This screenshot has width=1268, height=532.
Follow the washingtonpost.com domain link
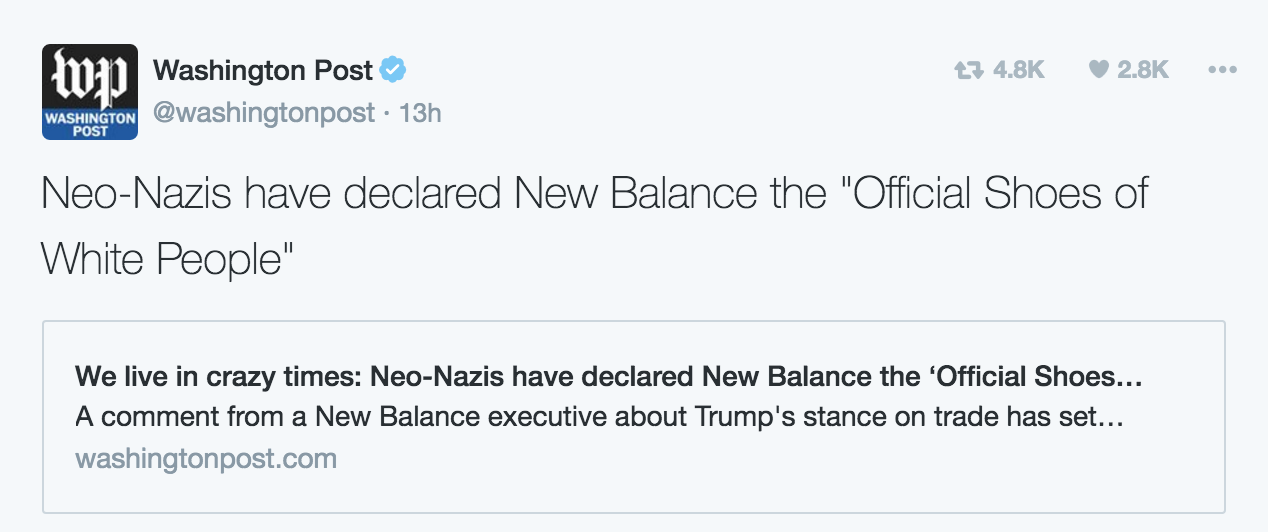click(x=206, y=459)
